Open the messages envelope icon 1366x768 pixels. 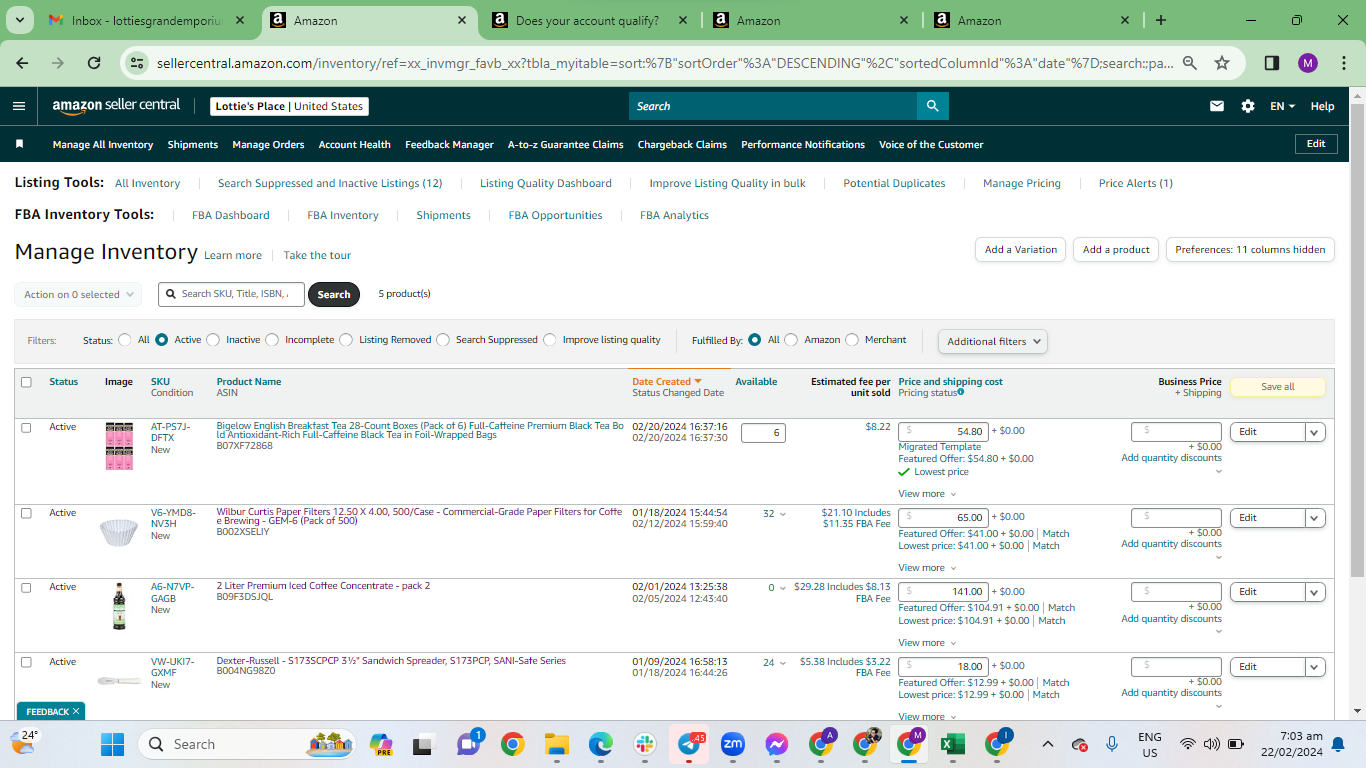(1217, 106)
